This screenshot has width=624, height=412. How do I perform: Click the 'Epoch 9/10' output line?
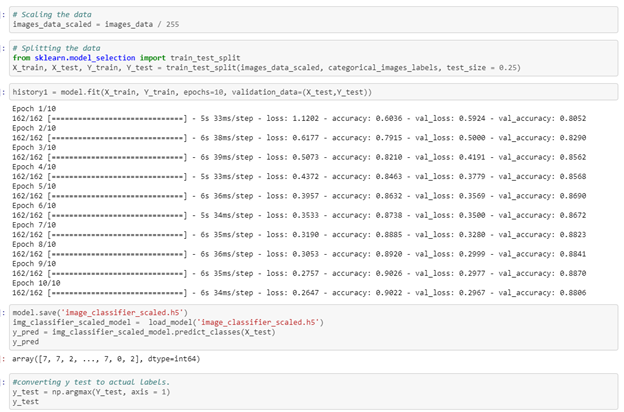[34, 264]
